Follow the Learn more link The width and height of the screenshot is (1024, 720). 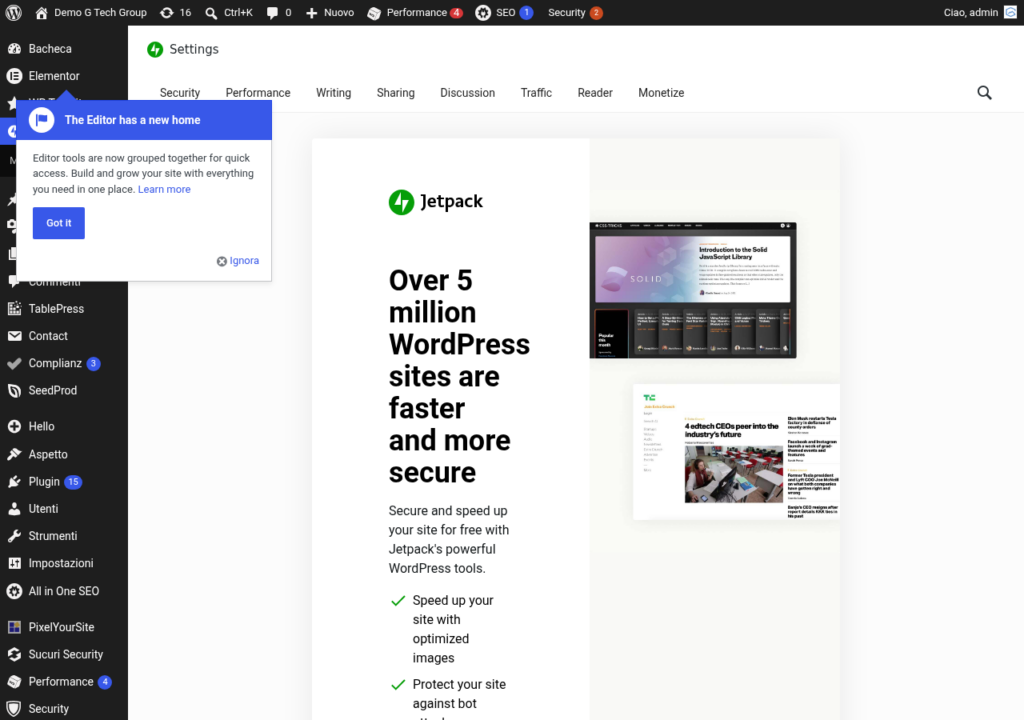coord(165,189)
